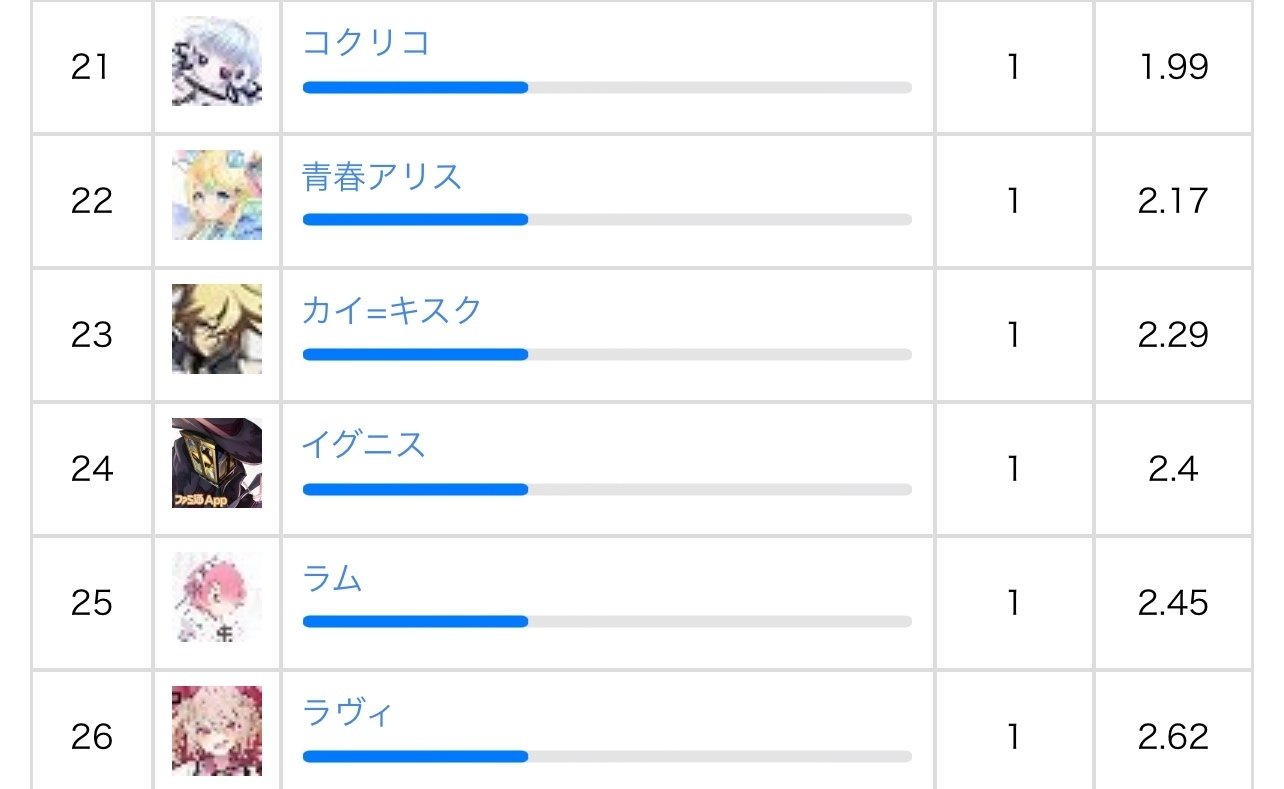Open the ラム name link
This screenshot has width=1284, height=789.
pos(332,579)
